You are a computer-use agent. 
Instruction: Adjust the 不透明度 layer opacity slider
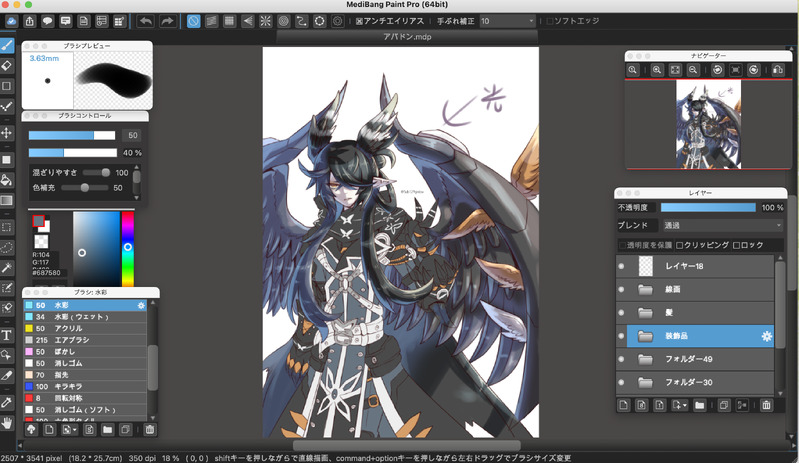pos(708,208)
